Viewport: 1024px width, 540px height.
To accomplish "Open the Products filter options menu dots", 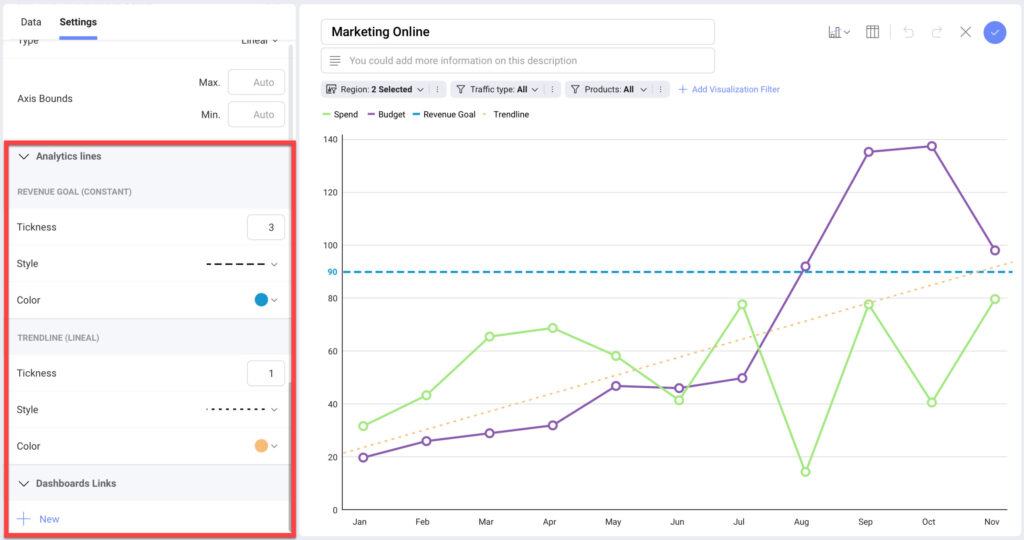I will point(660,89).
